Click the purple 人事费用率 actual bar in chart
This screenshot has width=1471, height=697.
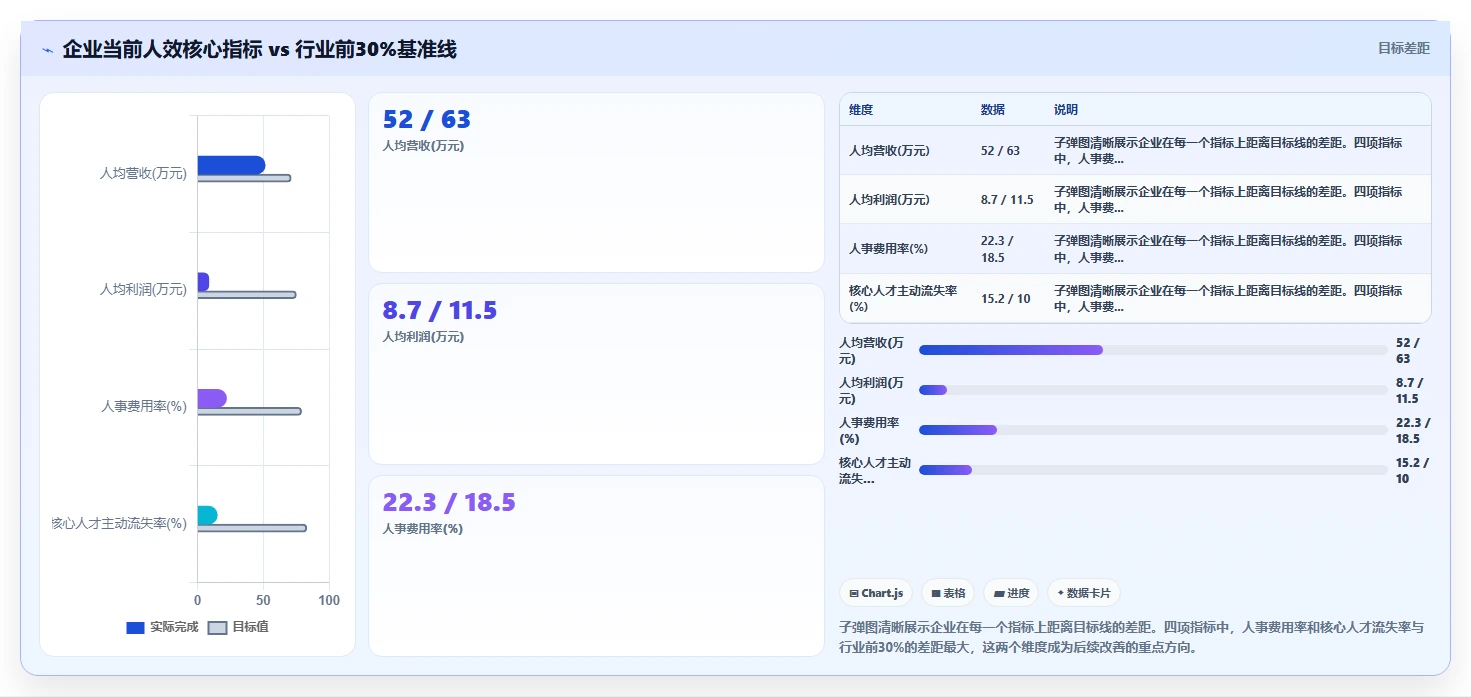212,398
